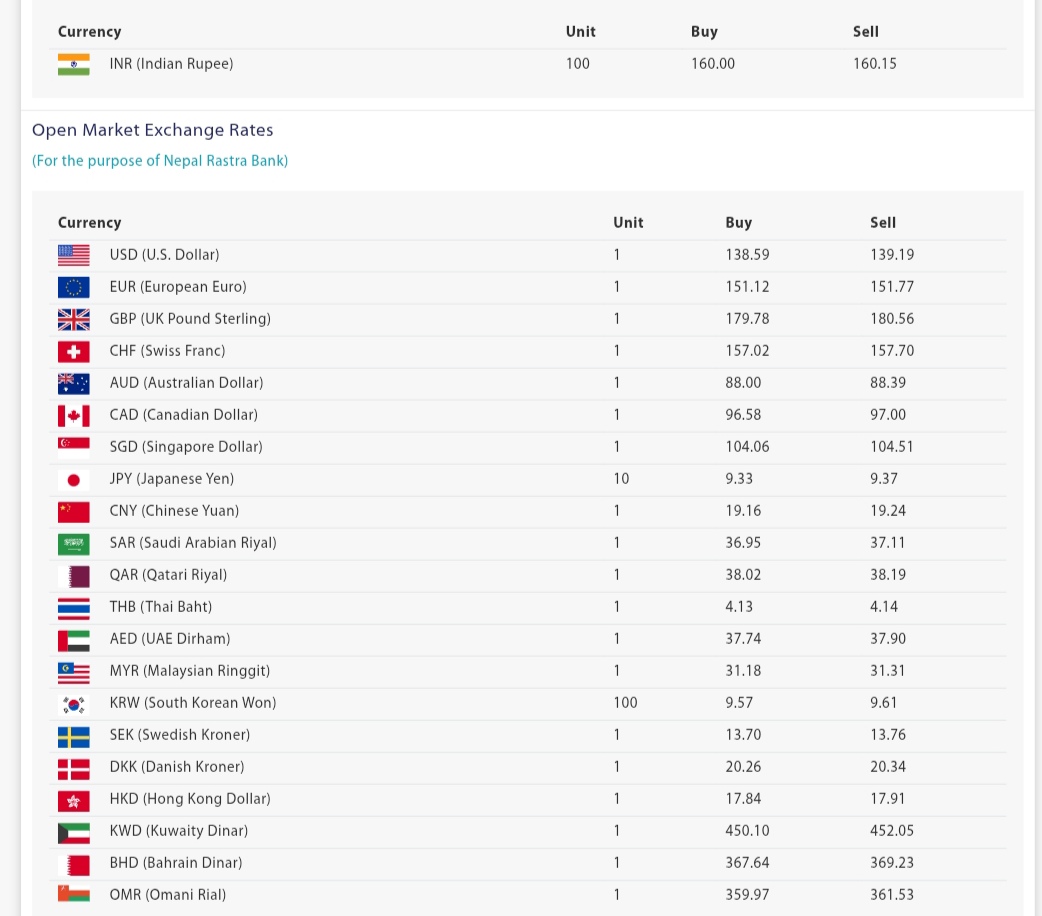Click the Canadian maple leaf flag

74,415
